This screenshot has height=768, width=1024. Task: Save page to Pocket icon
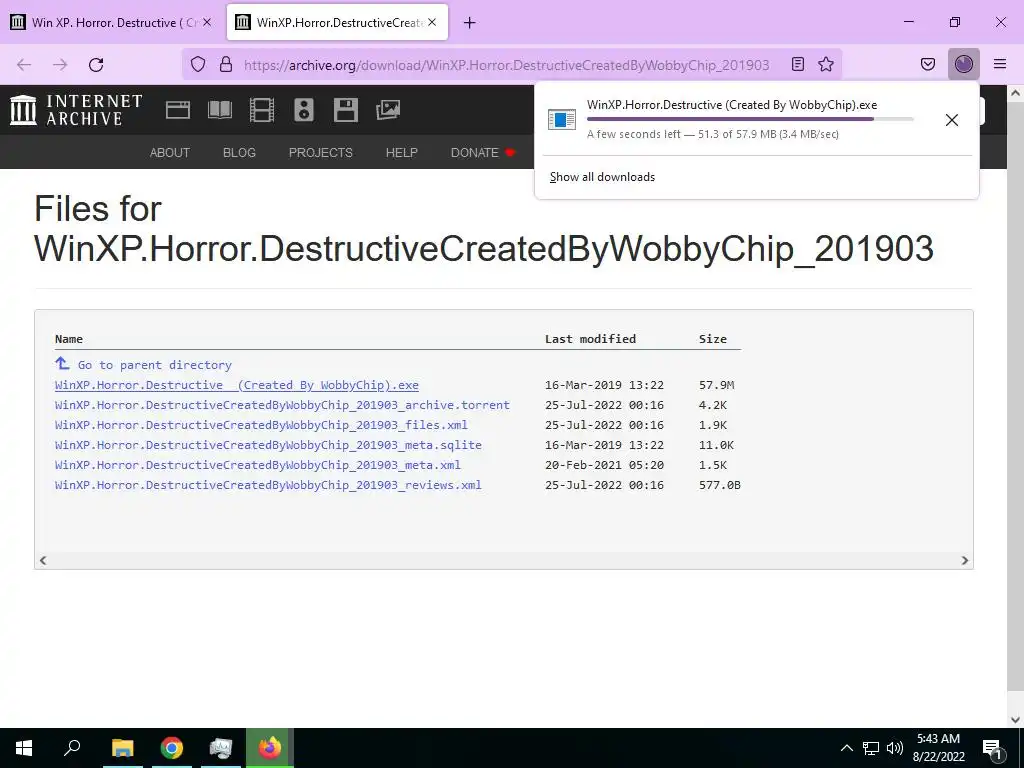point(927,64)
